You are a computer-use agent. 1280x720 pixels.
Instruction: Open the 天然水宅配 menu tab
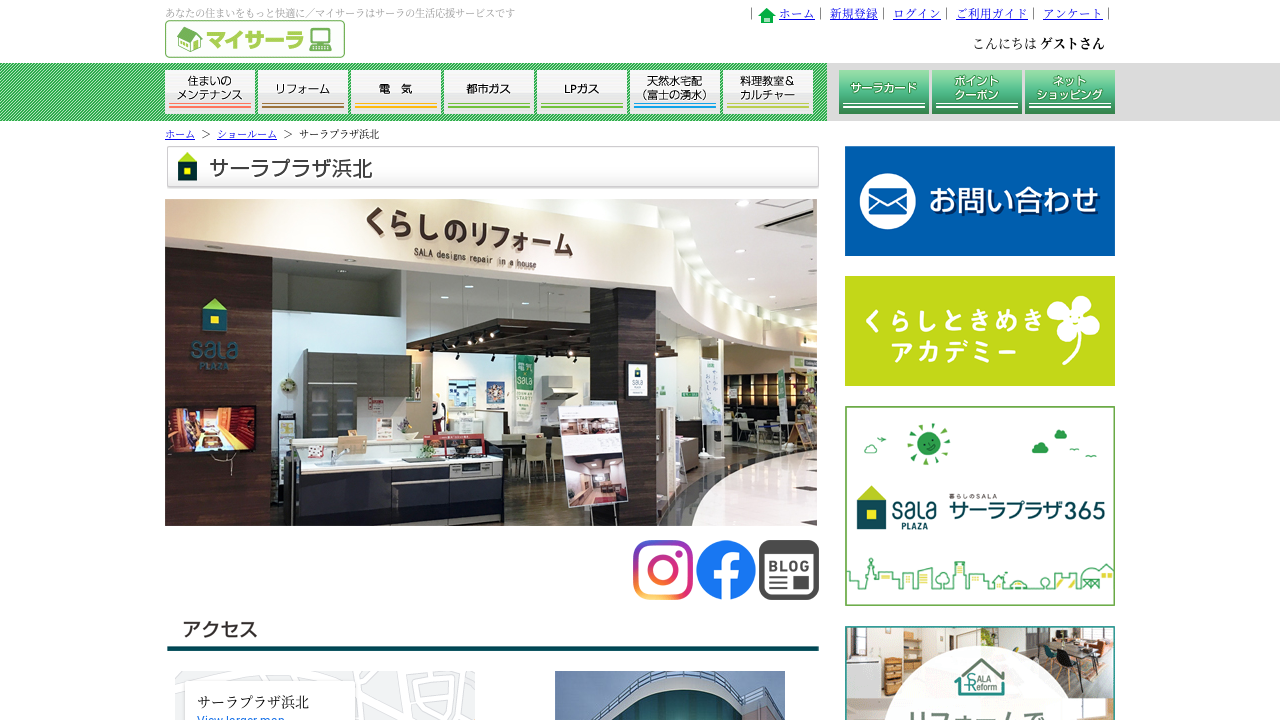pos(675,92)
